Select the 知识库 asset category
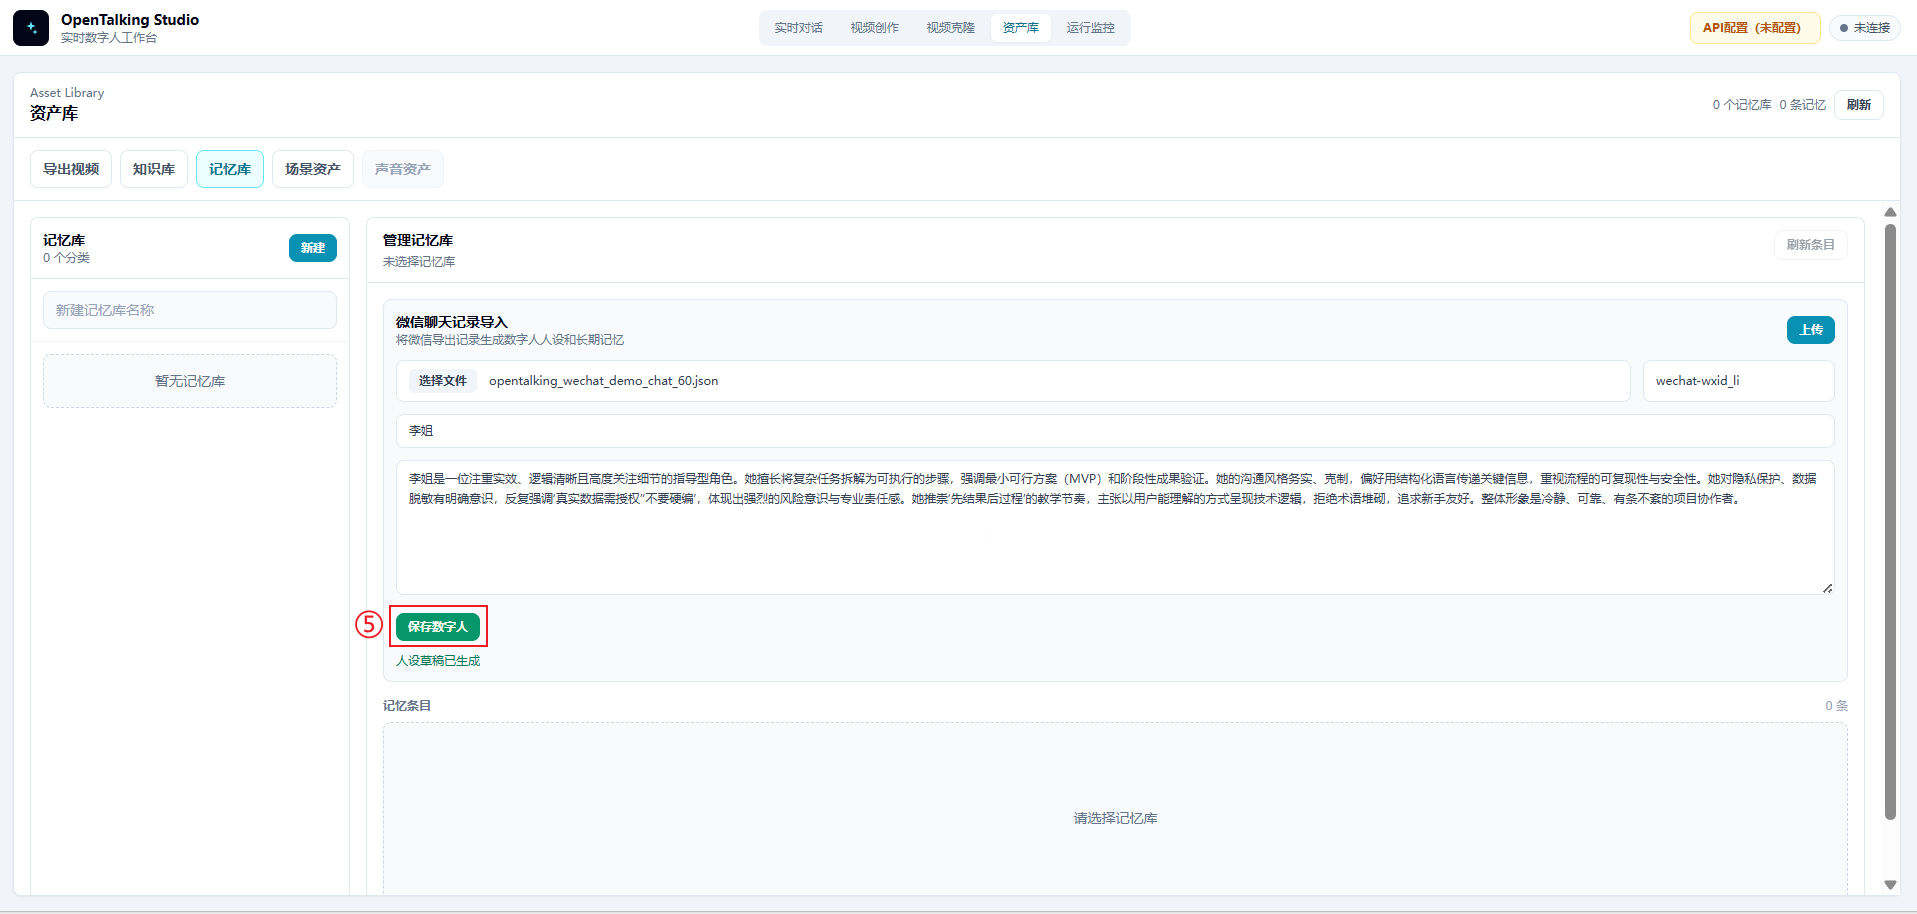 pyautogui.click(x=154, y=169)
